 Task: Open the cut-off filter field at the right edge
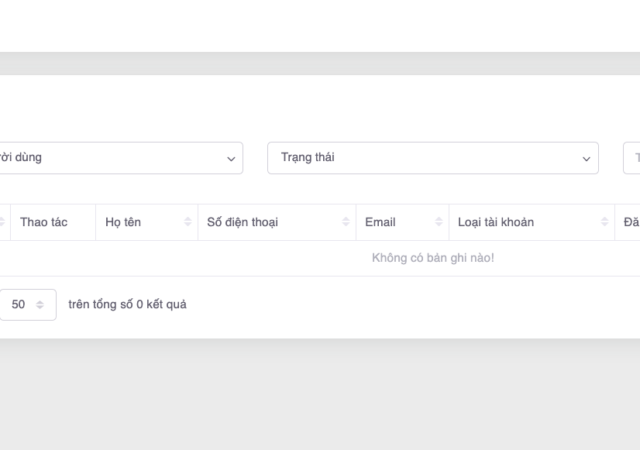(632, 158)
